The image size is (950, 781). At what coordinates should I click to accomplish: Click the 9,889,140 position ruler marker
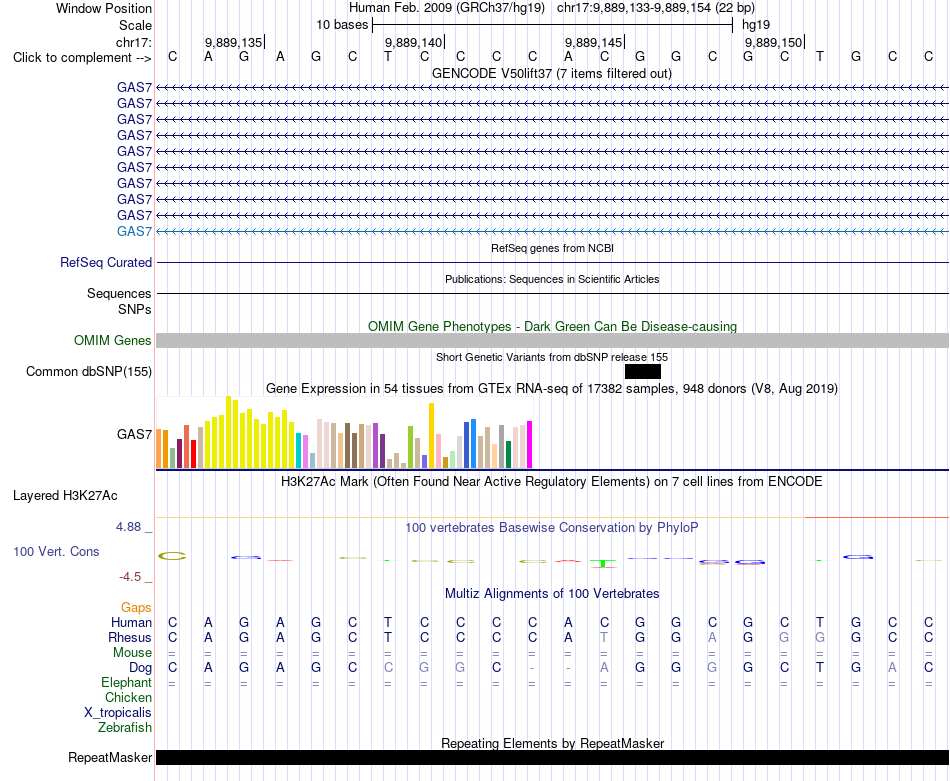414,42
